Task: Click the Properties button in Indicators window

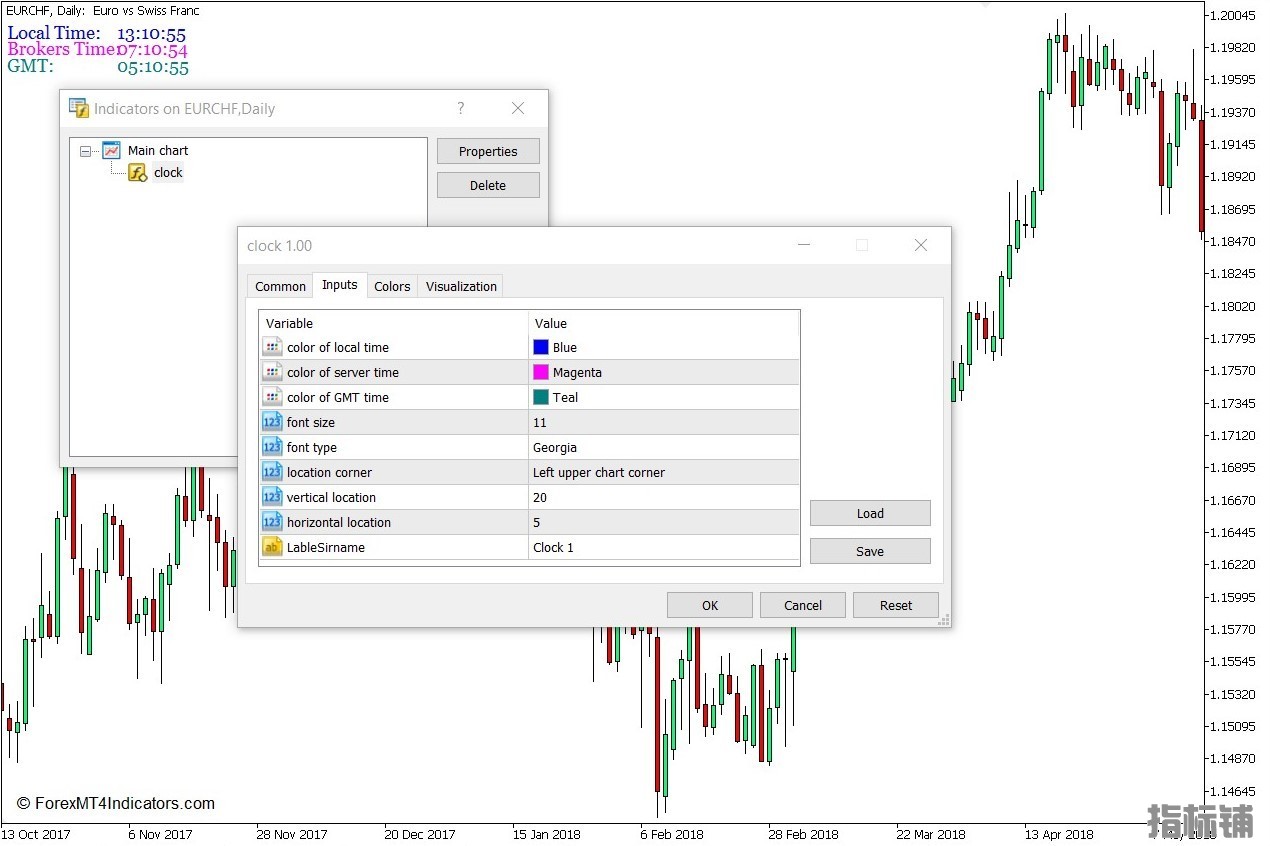Action: [x=488, y=151]
